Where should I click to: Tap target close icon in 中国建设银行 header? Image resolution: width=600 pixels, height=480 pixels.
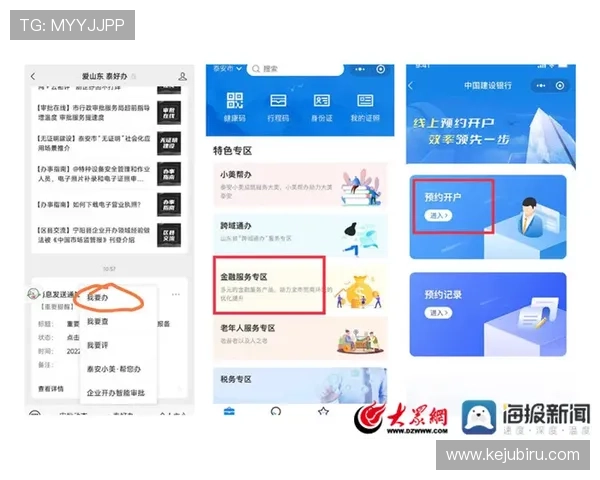tap(560, 86)
